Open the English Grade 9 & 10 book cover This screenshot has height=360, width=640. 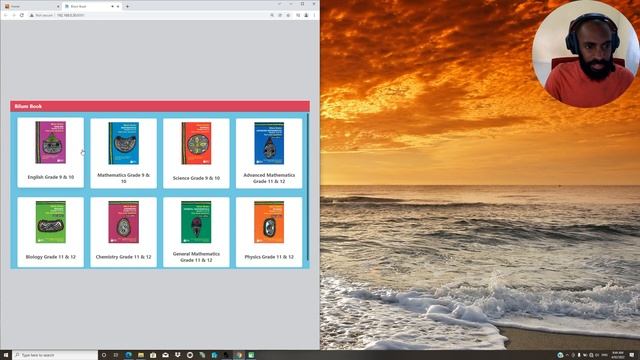pyautogui.click(x=51, y=142)
